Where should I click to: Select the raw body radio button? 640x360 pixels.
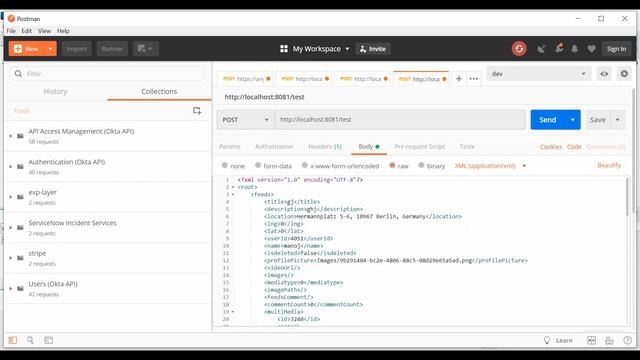point(392,165)
